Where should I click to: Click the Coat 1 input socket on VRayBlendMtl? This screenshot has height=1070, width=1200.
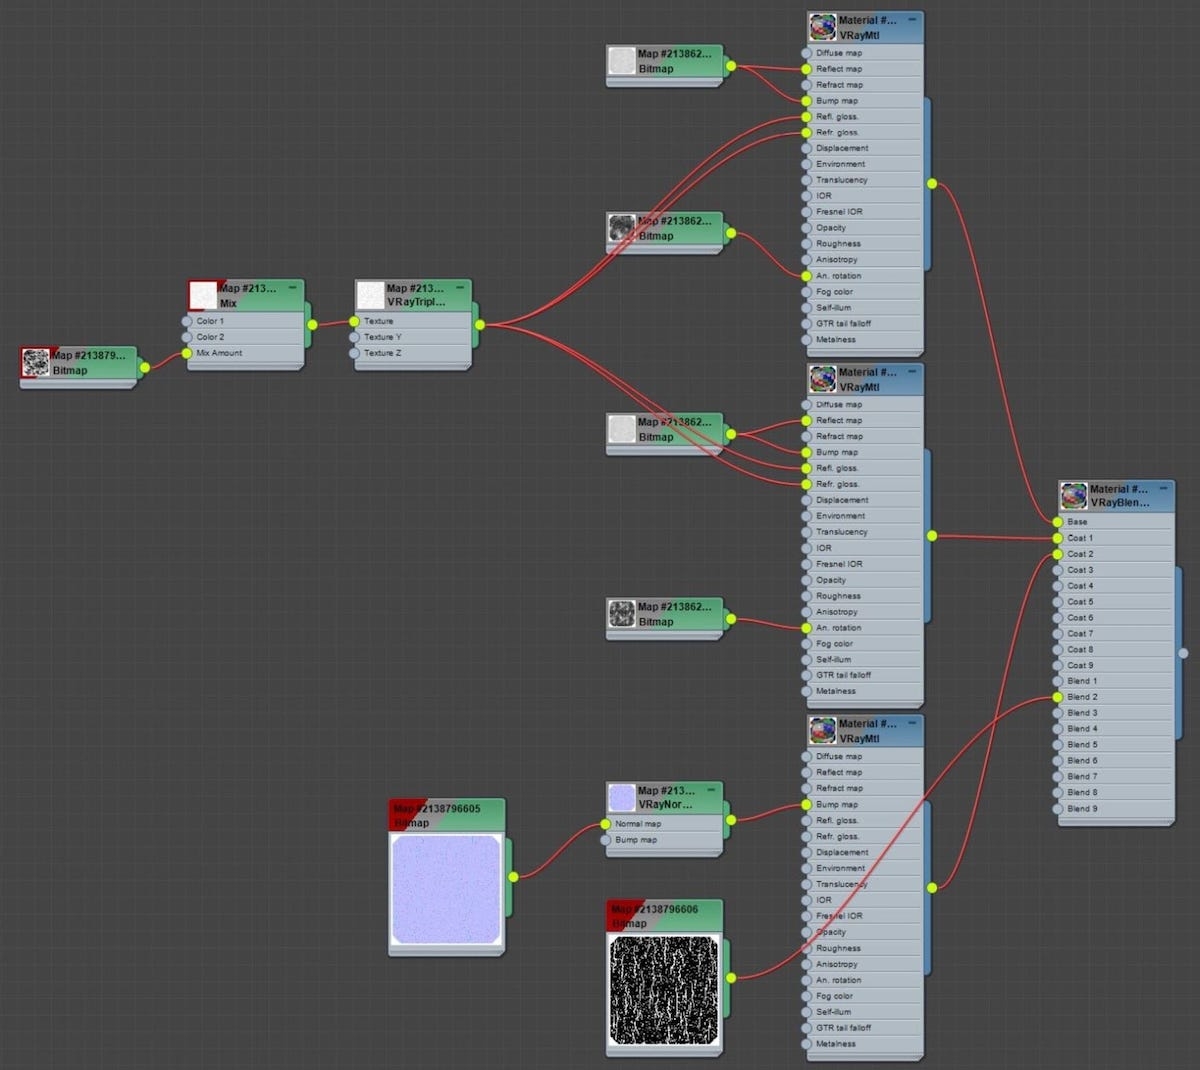click(x=1057, y=538)
